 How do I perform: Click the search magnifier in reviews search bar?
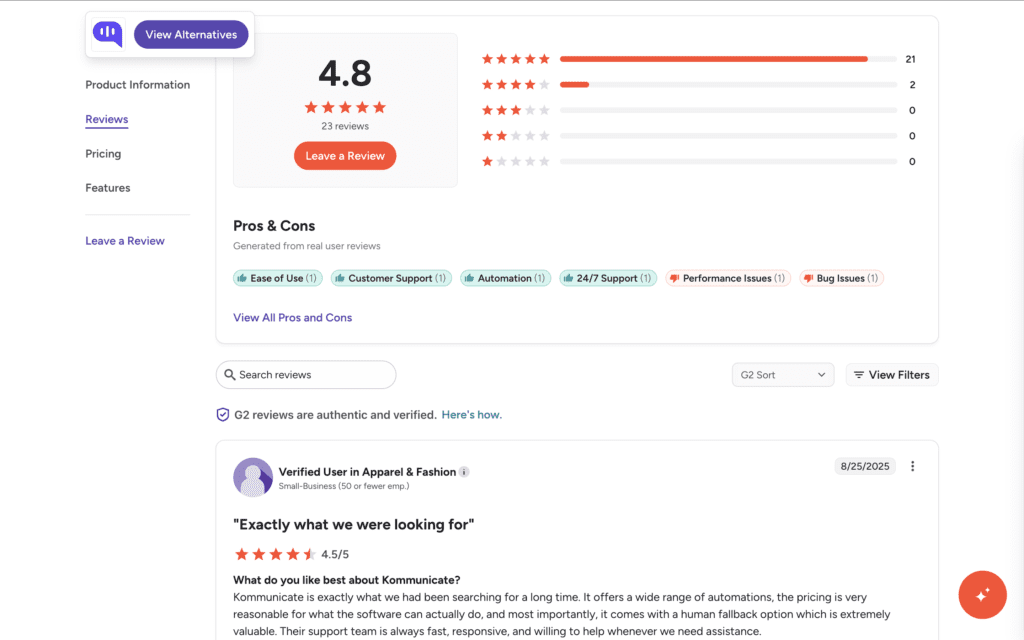click(x=231, y=374)
